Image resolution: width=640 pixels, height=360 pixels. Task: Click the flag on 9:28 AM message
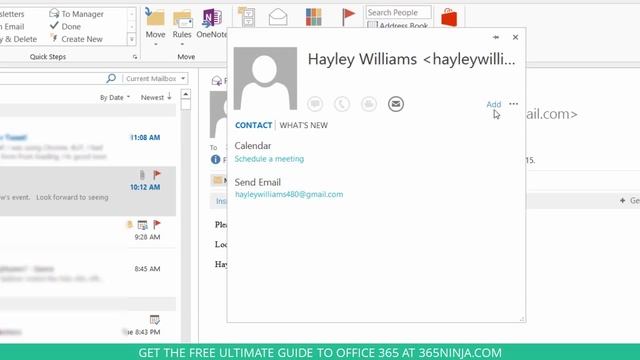click(x=157, y=224)
